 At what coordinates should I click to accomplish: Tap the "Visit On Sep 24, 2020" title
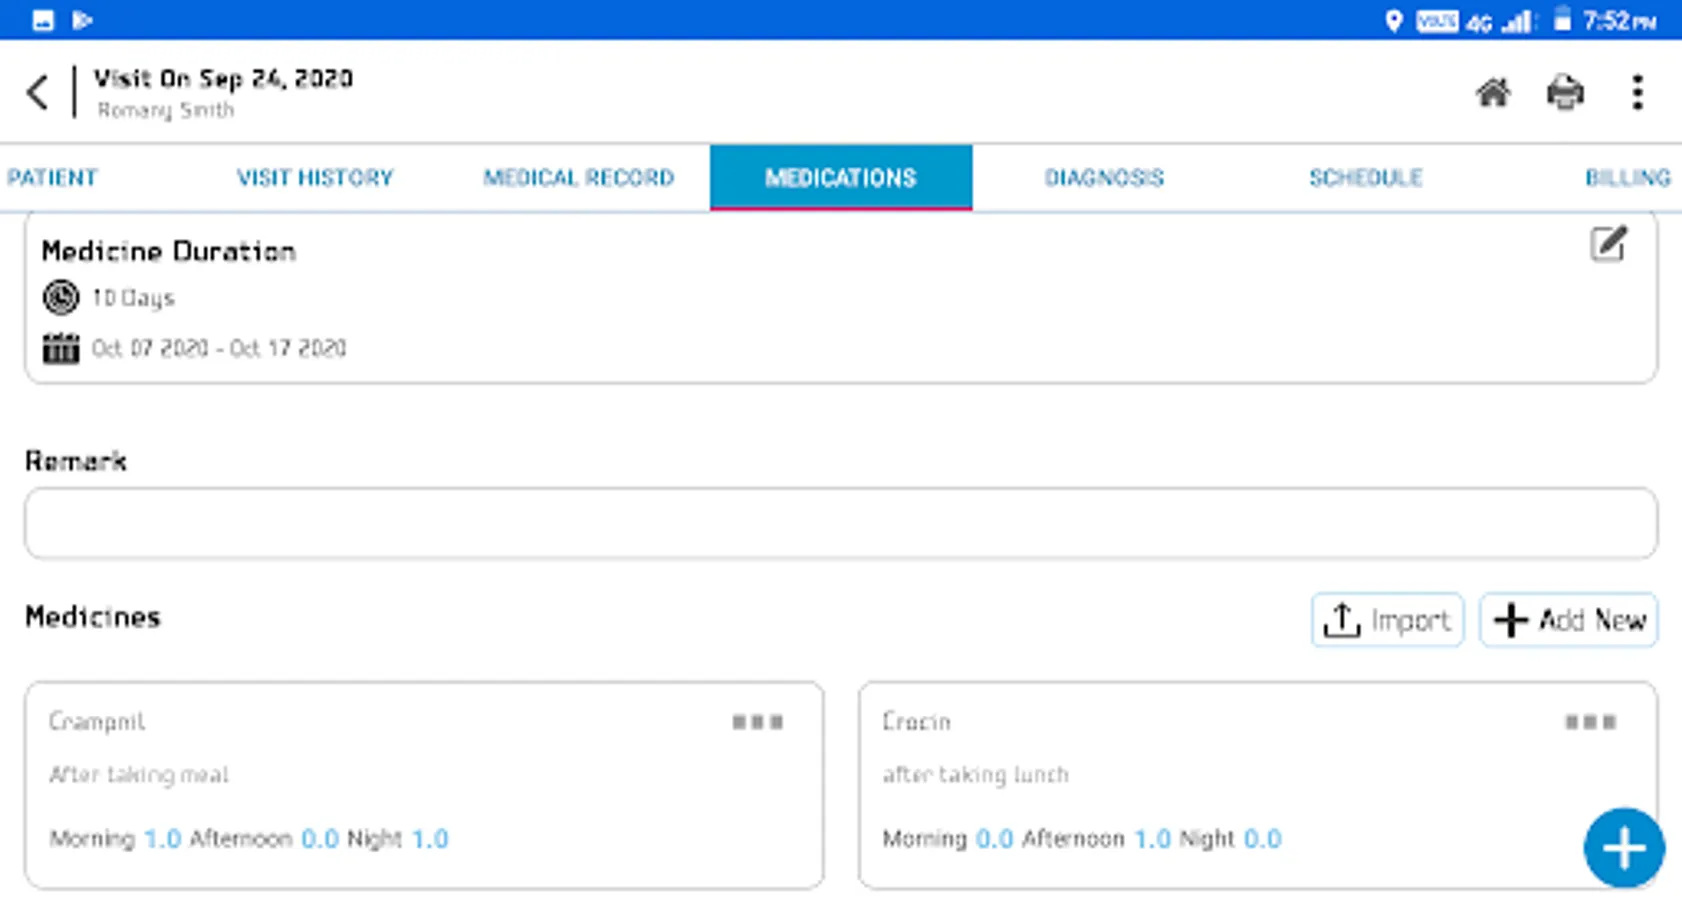click(x=223, y=79)
